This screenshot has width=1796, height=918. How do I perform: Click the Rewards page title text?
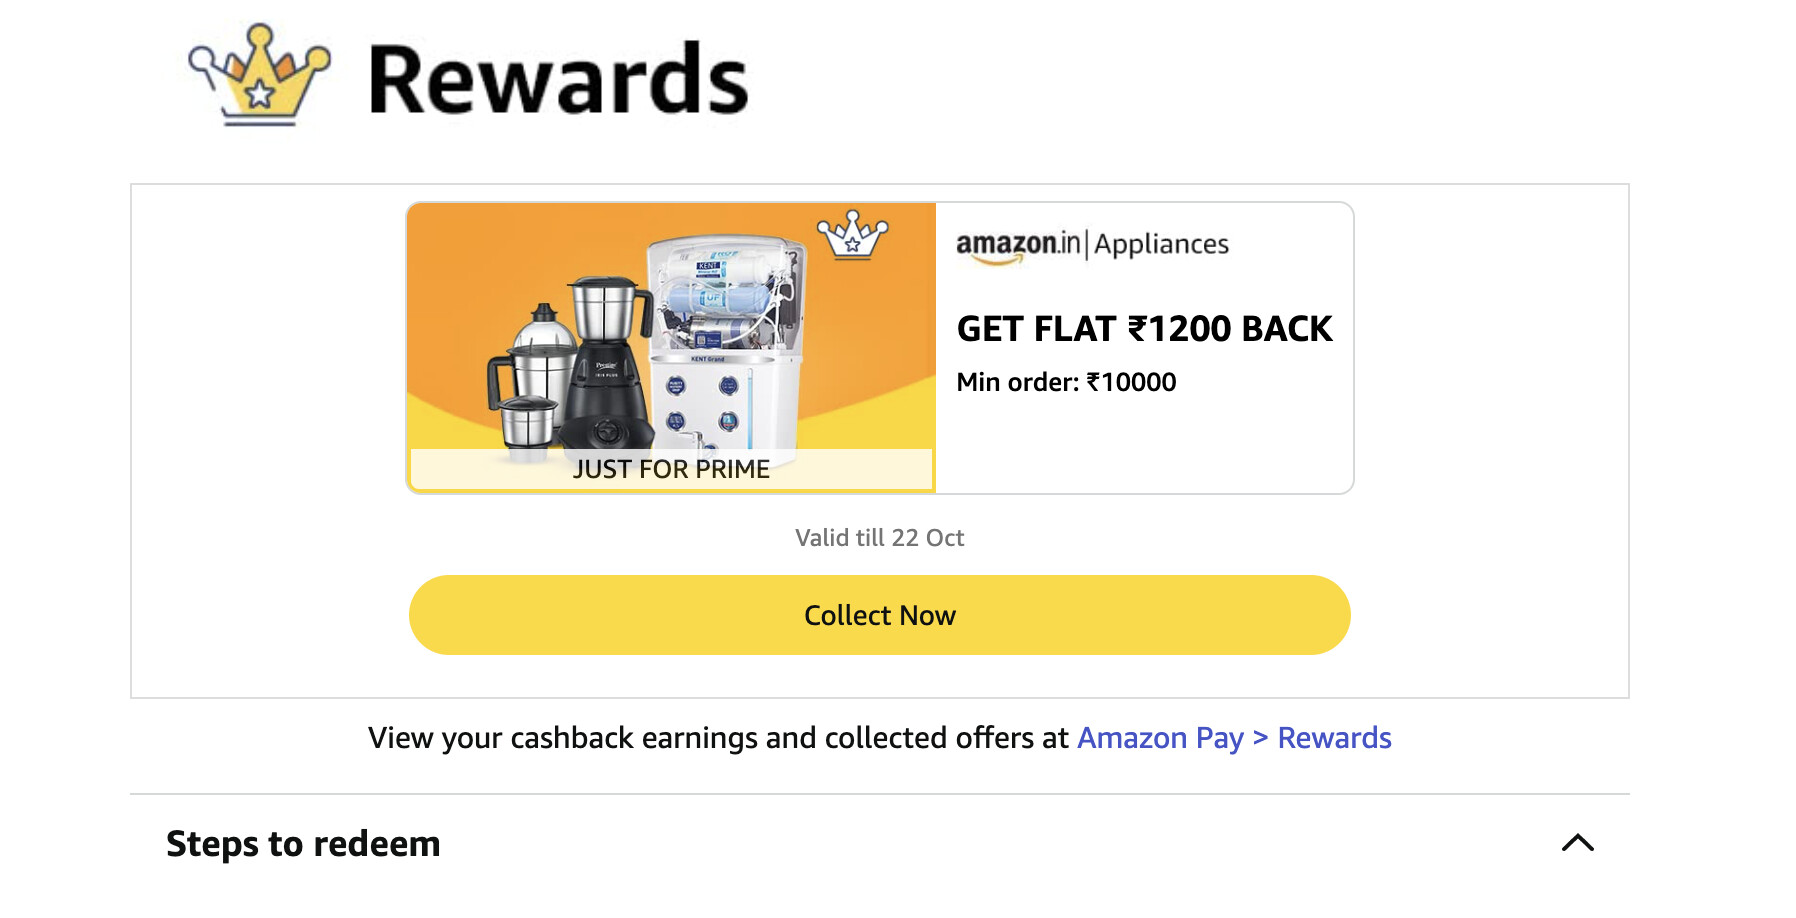[x=558, y=80]
